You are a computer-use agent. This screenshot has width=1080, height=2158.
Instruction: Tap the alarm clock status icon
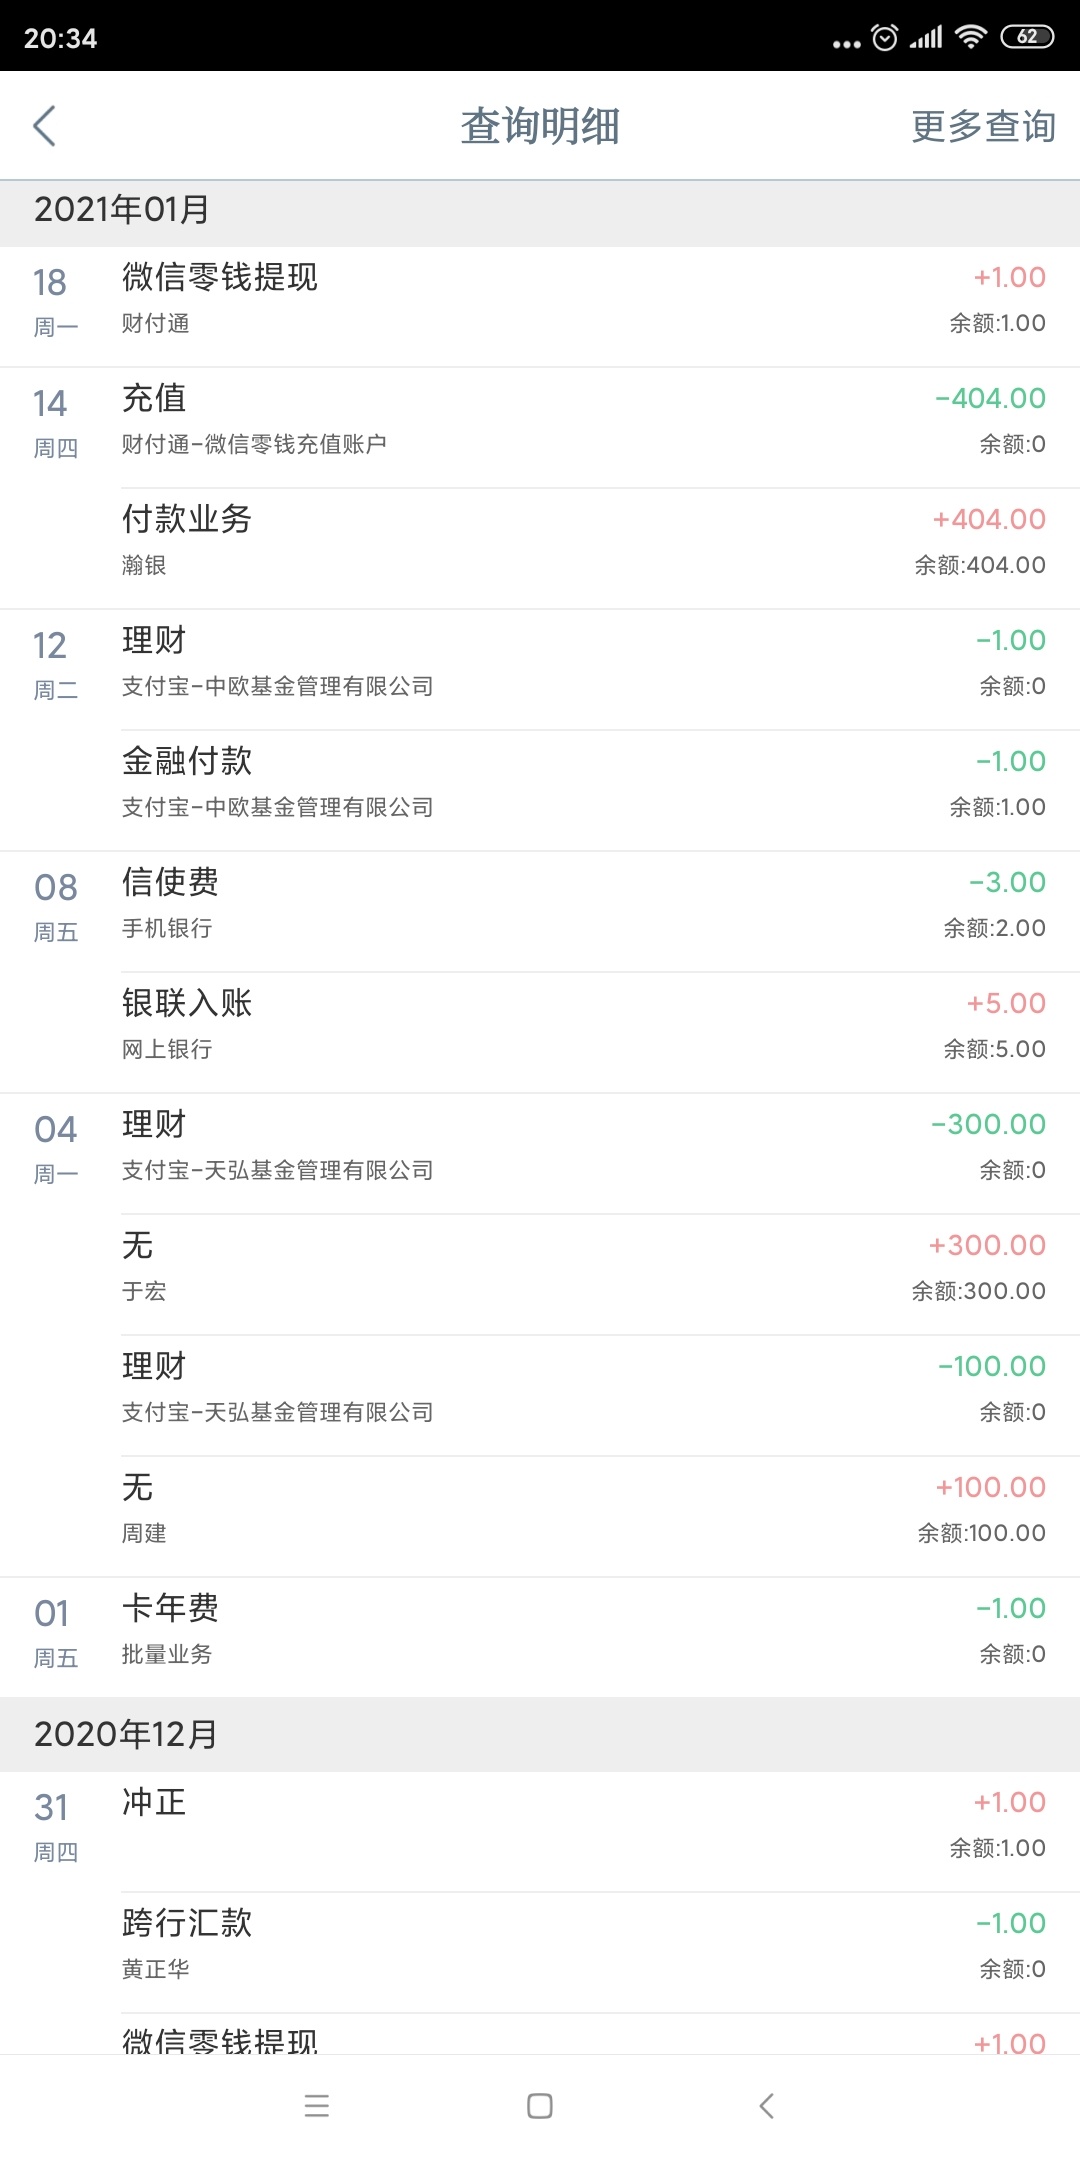[x=885, y=38]
